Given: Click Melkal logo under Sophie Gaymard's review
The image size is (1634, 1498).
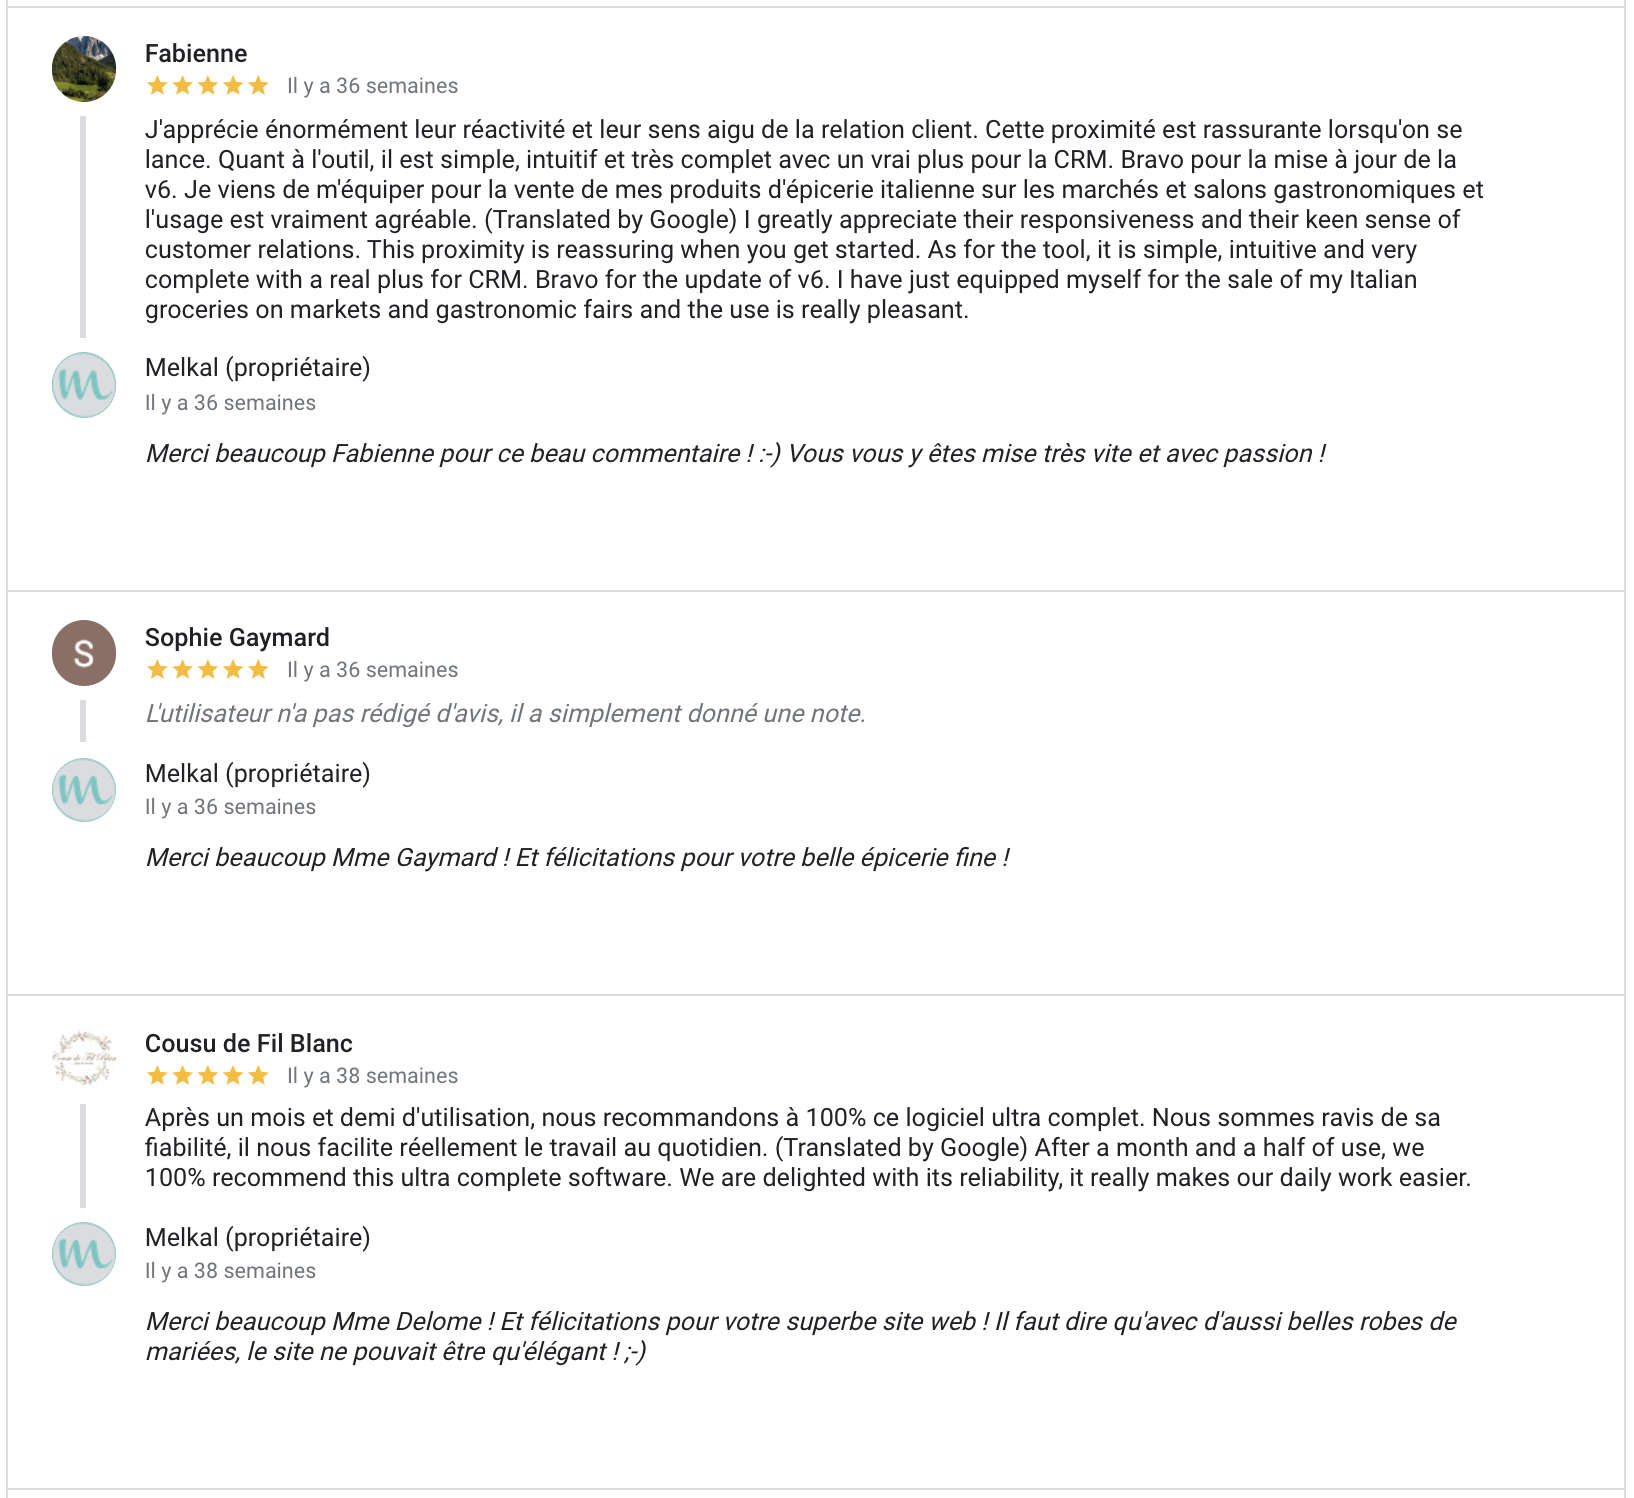Looking at the screenshot, I should click(x=84, y=789).
